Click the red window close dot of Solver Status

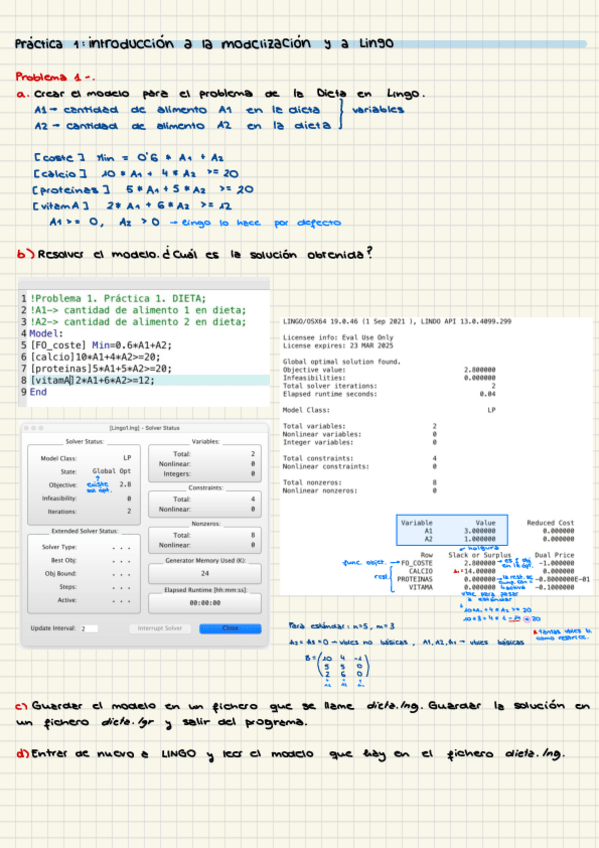pyautogui.click(x=26, y=428)
